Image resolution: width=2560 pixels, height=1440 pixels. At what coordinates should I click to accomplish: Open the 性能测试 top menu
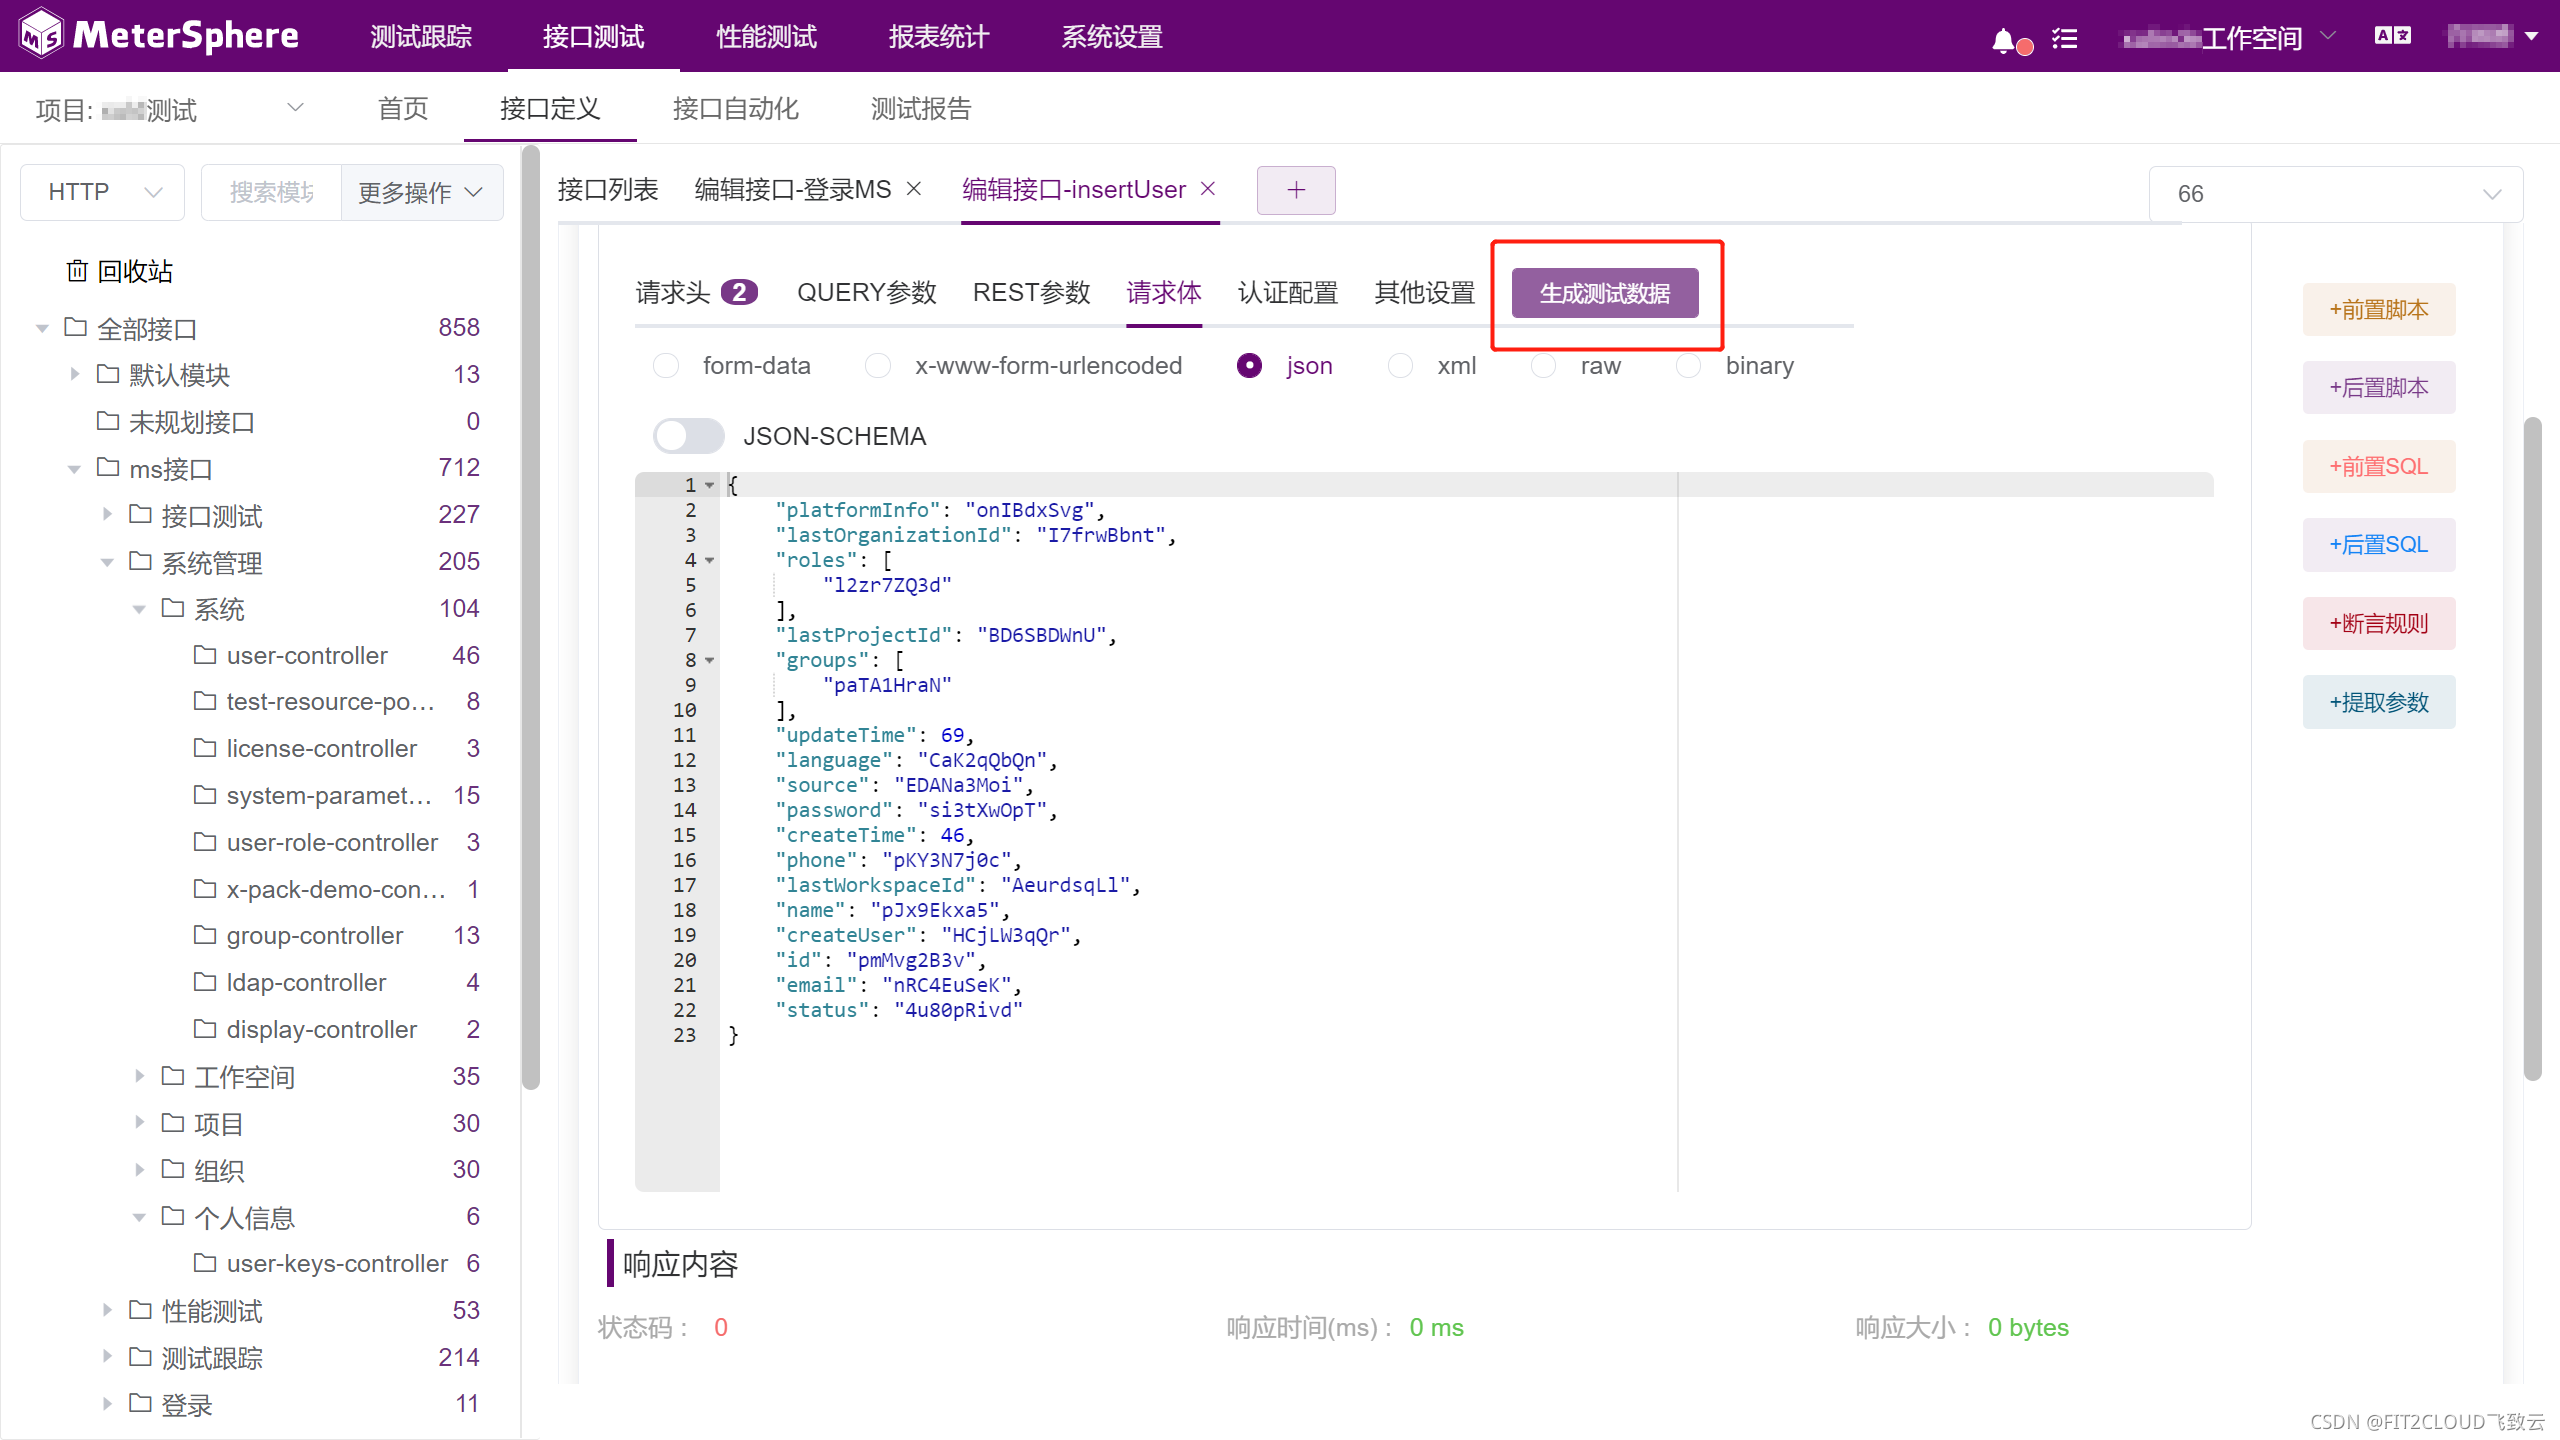click(766, 37)
